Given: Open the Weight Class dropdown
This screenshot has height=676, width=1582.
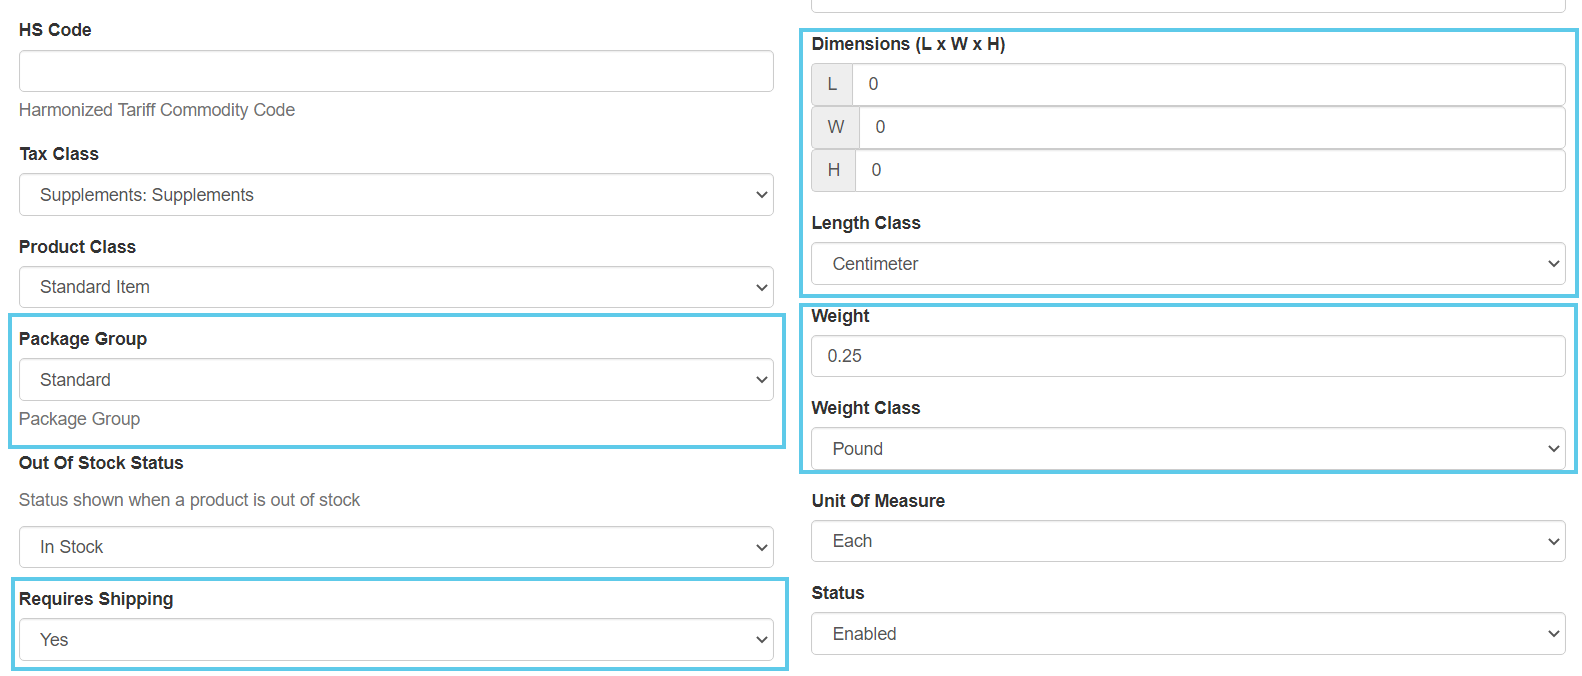Looking at the screenshot, I should (x=1188, y=449).
